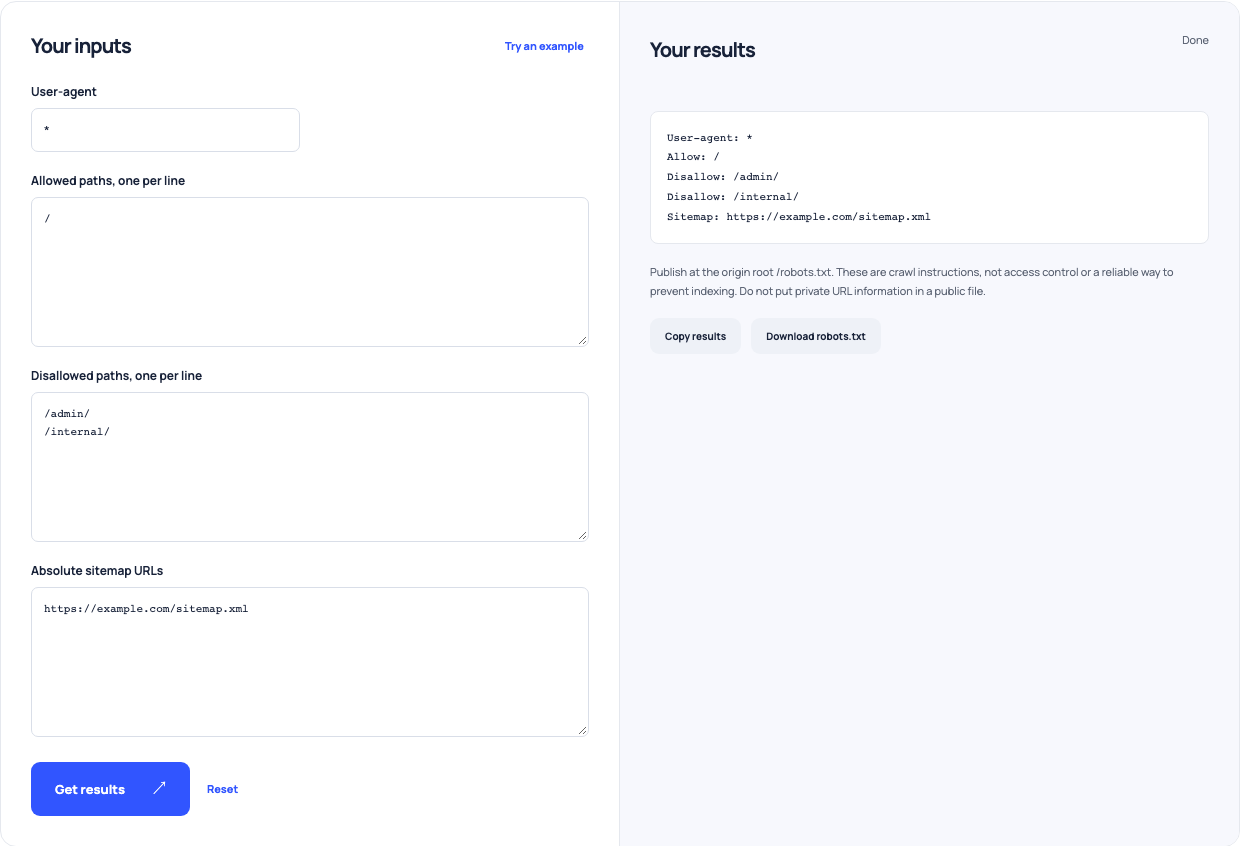Click the 'Your inputs' heading

(x=81, y=46)
